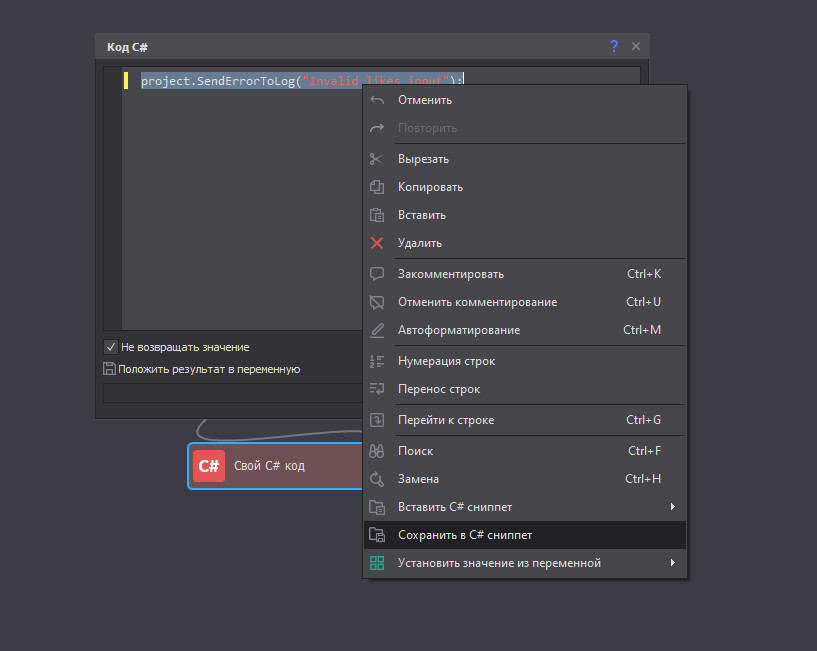Toggle Нумерация строк line numbering
Screen dimensions: 817x651
(x=445, y=361)
